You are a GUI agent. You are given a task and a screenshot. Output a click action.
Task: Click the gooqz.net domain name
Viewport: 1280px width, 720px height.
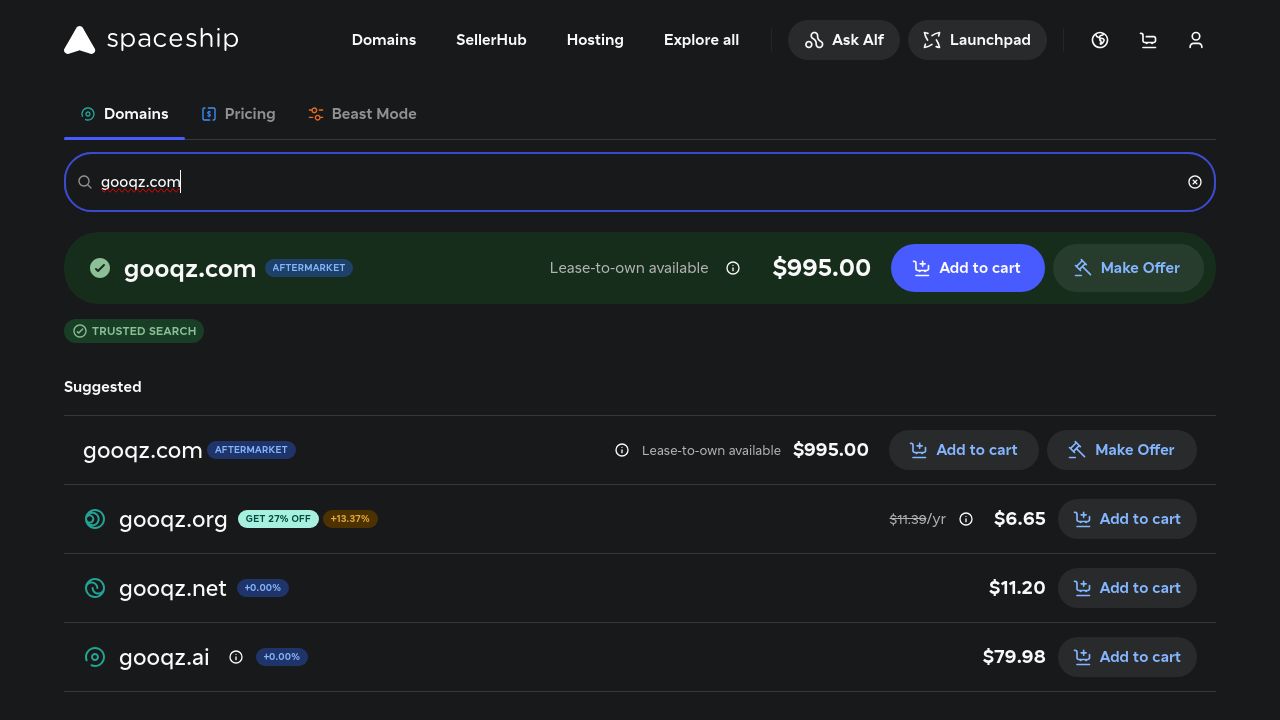(173, 588)
